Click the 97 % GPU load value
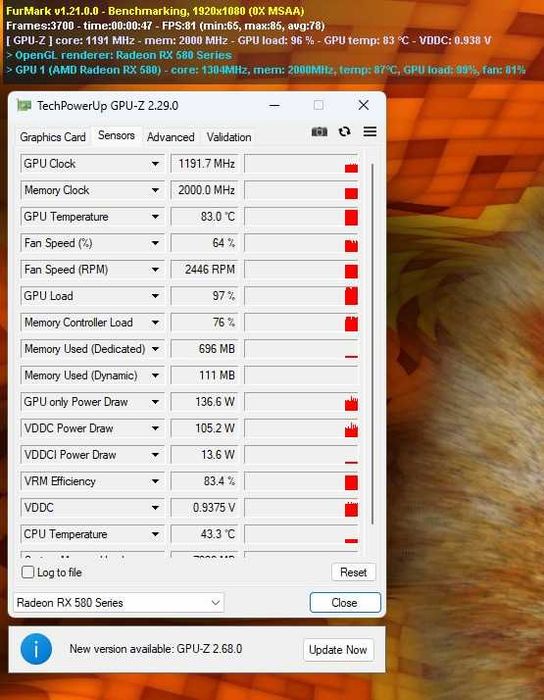Screen dimensions: 544x700 (205, 296)
